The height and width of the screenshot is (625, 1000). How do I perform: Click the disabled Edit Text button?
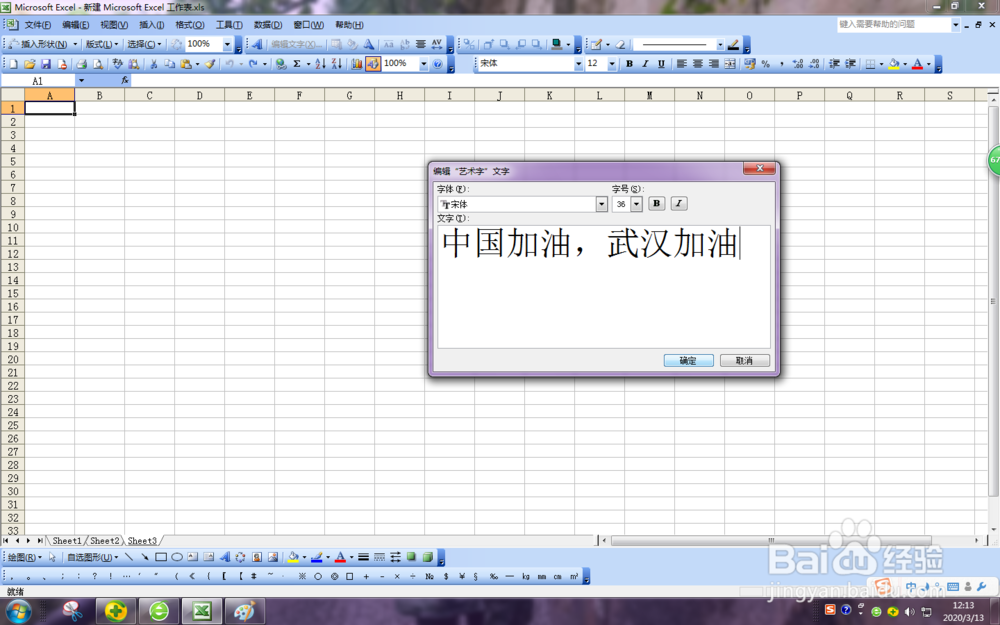(x=295, y=44)
